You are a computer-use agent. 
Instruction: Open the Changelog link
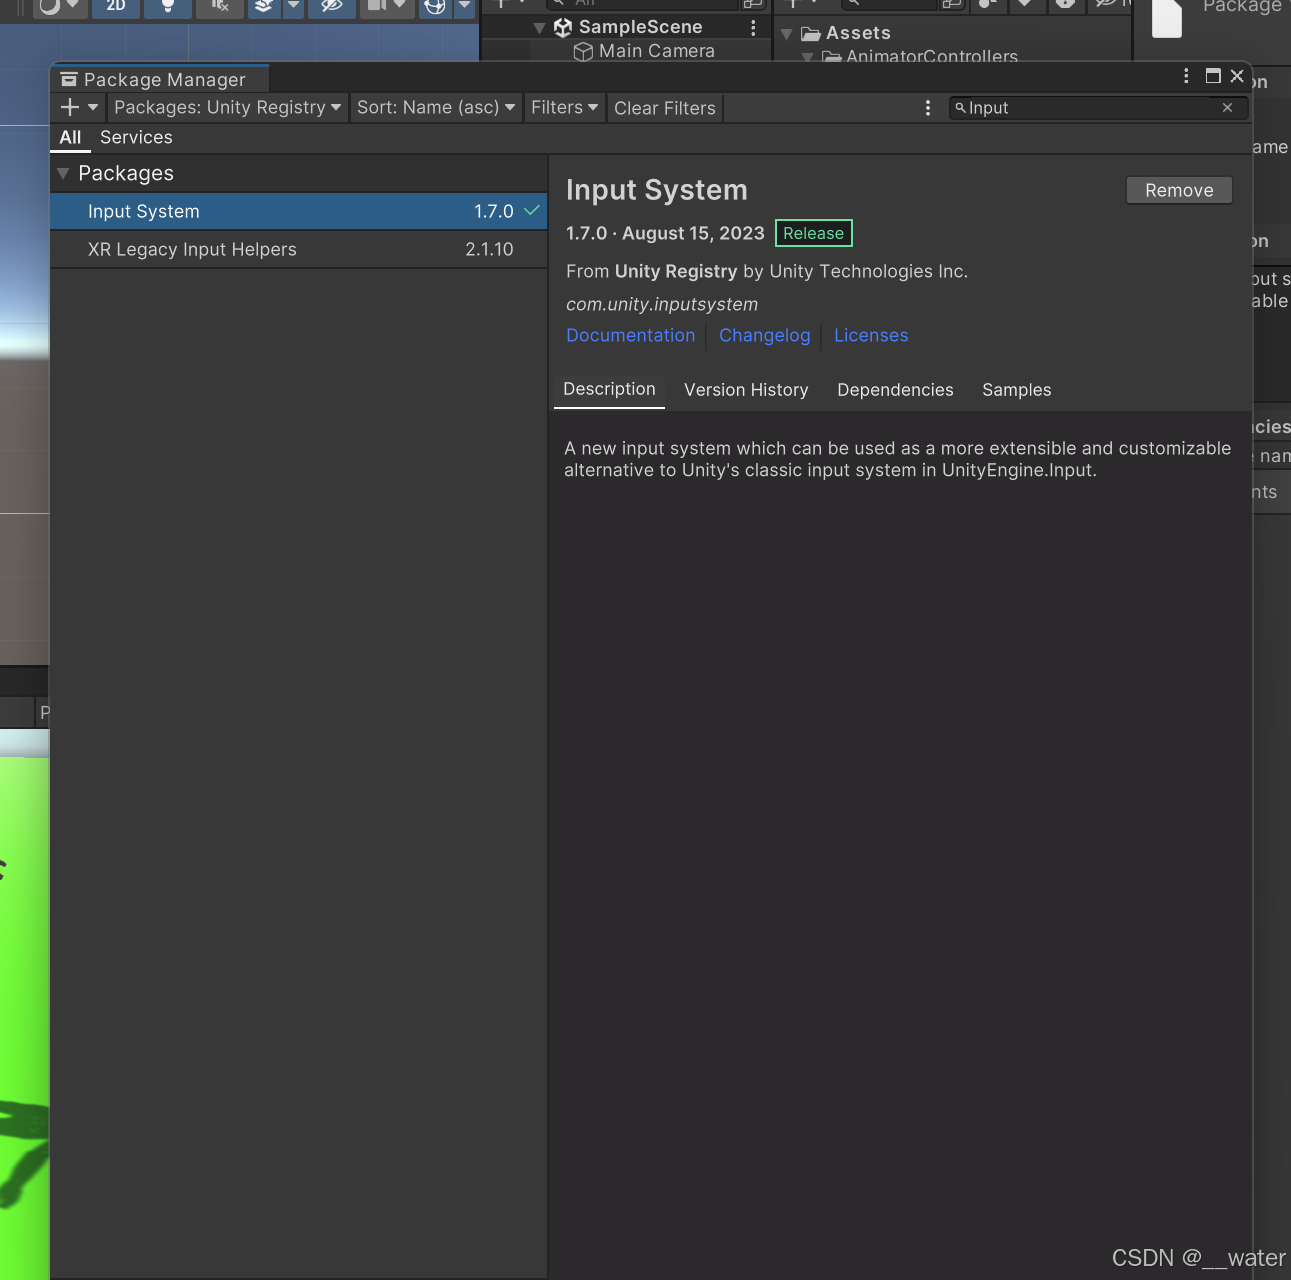click(x=765, y=336)
